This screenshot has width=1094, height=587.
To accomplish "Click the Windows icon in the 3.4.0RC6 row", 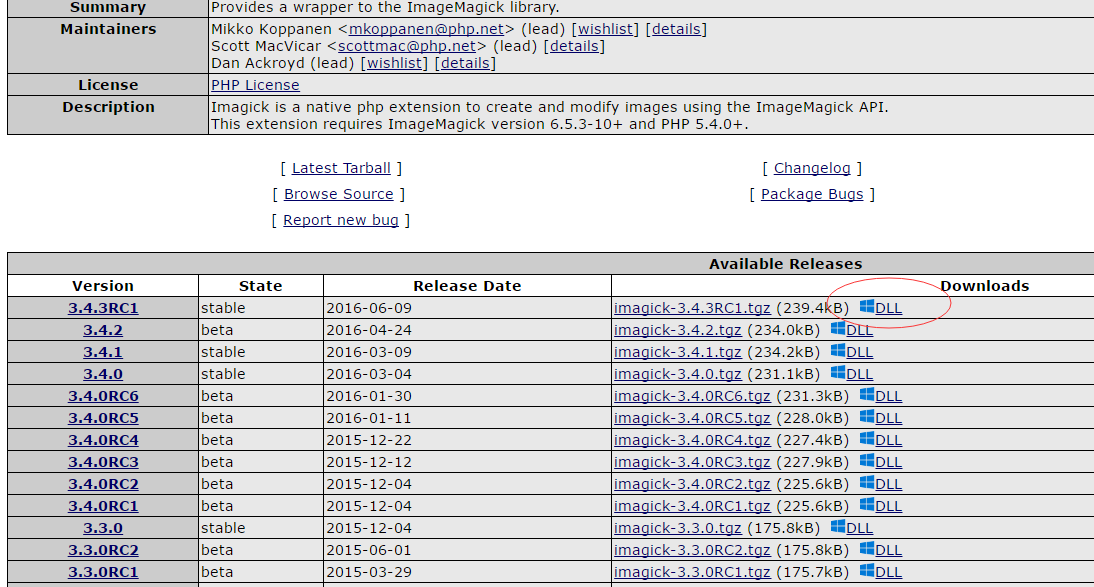I will coord(867,394).
